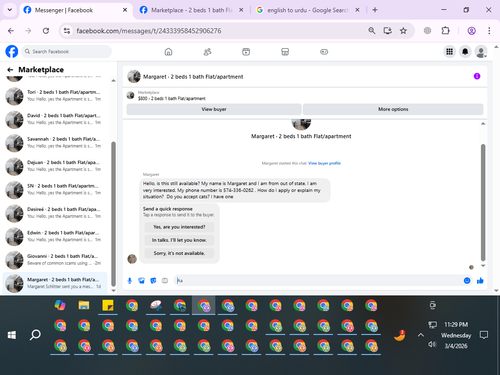Image resolution: width=500 pixels, height=375 pixels.
Task: Select the Margaret conversation in list
Action: point(55,283)
